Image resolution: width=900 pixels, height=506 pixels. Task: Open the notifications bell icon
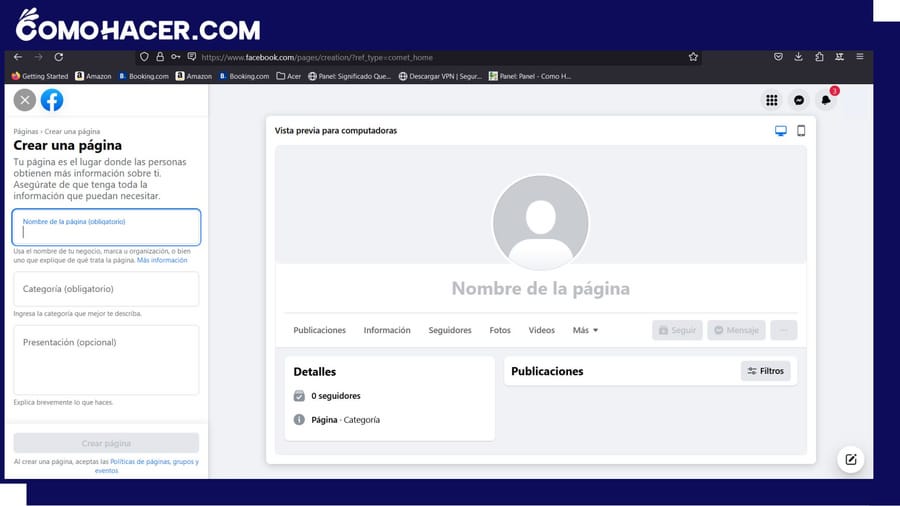826,100
